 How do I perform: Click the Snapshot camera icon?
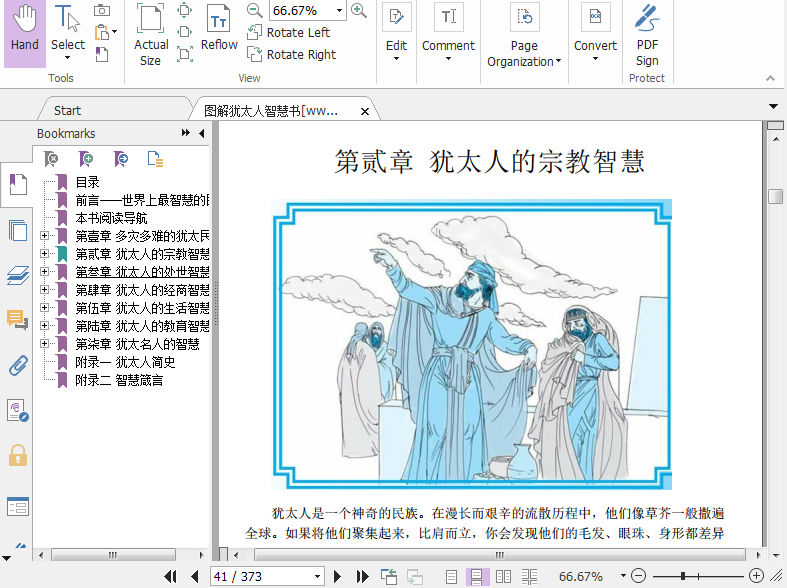point(102,11)
